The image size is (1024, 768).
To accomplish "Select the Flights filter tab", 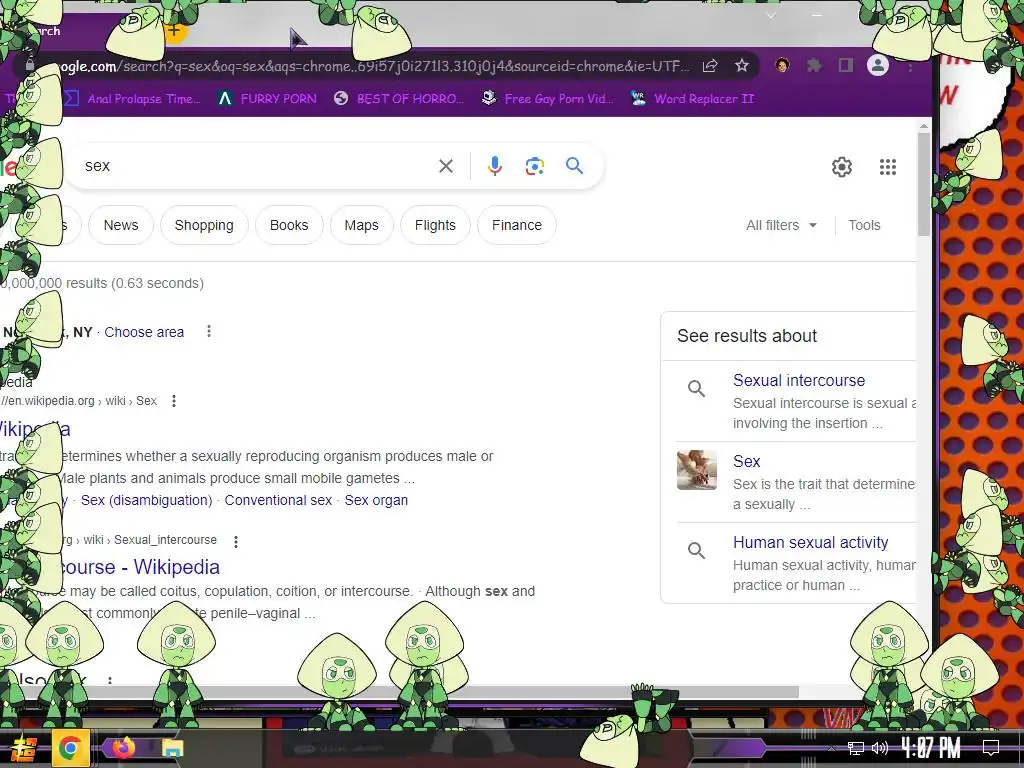I will coord(435,225).
